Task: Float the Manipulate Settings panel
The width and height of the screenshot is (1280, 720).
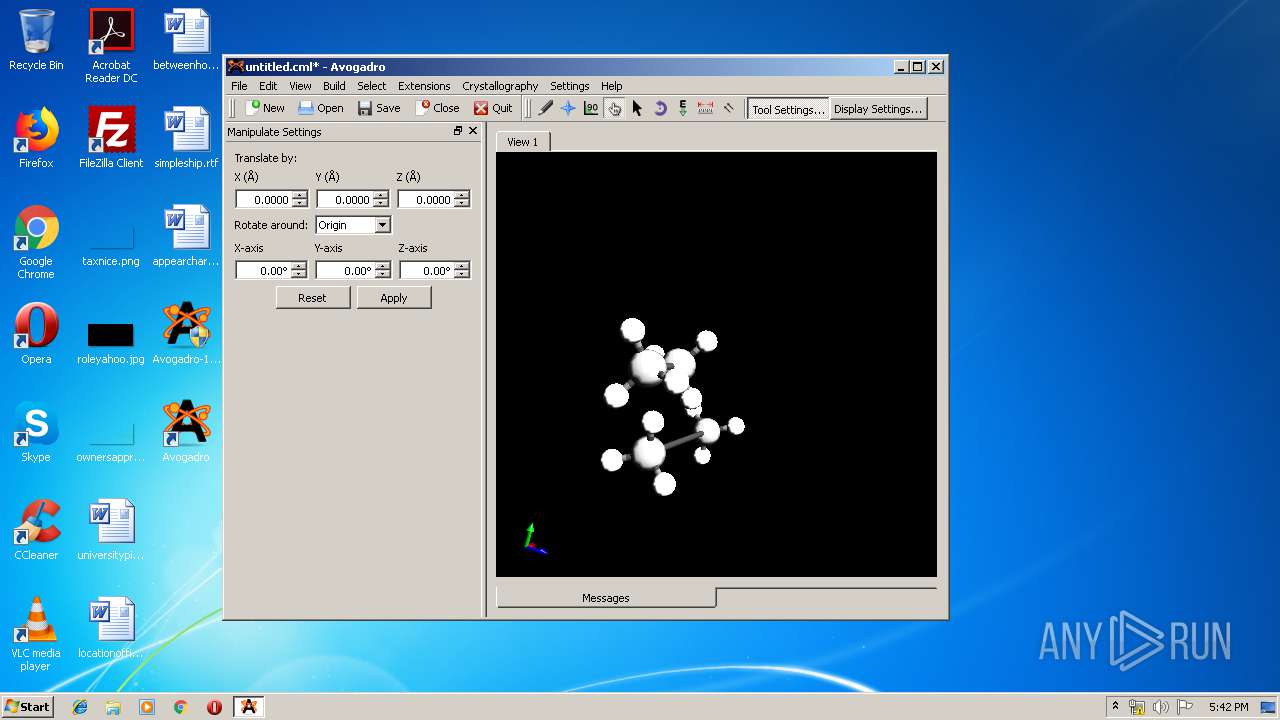Action: point(458,131)
